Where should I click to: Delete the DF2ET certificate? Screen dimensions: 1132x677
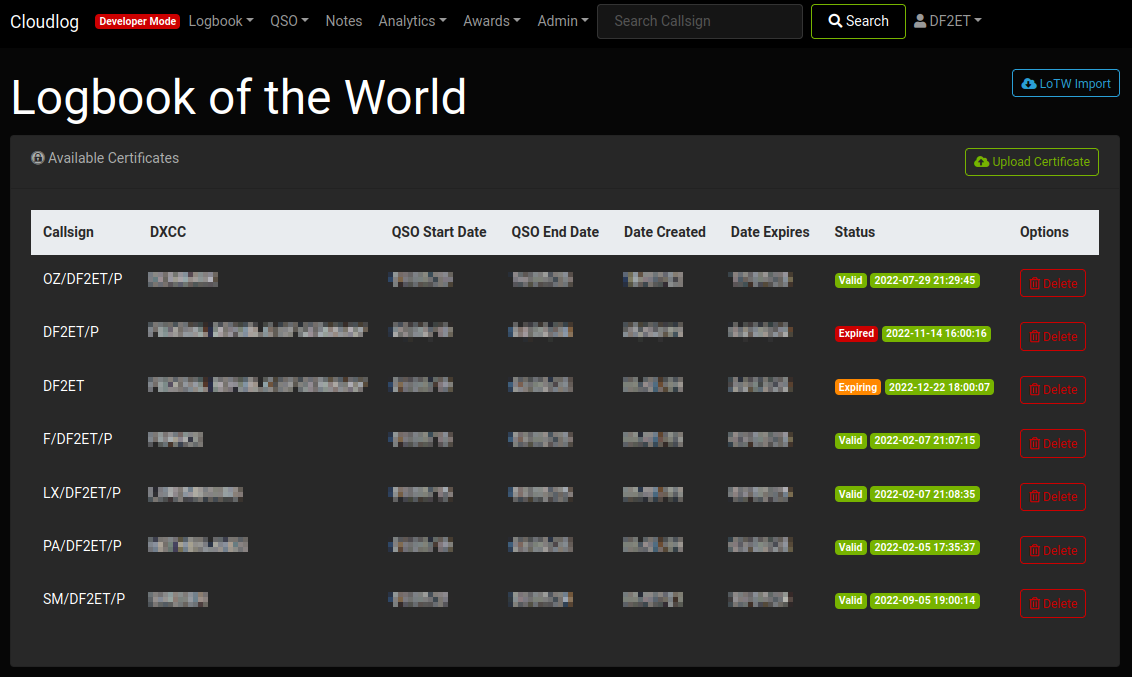(x=1053, y=390)
